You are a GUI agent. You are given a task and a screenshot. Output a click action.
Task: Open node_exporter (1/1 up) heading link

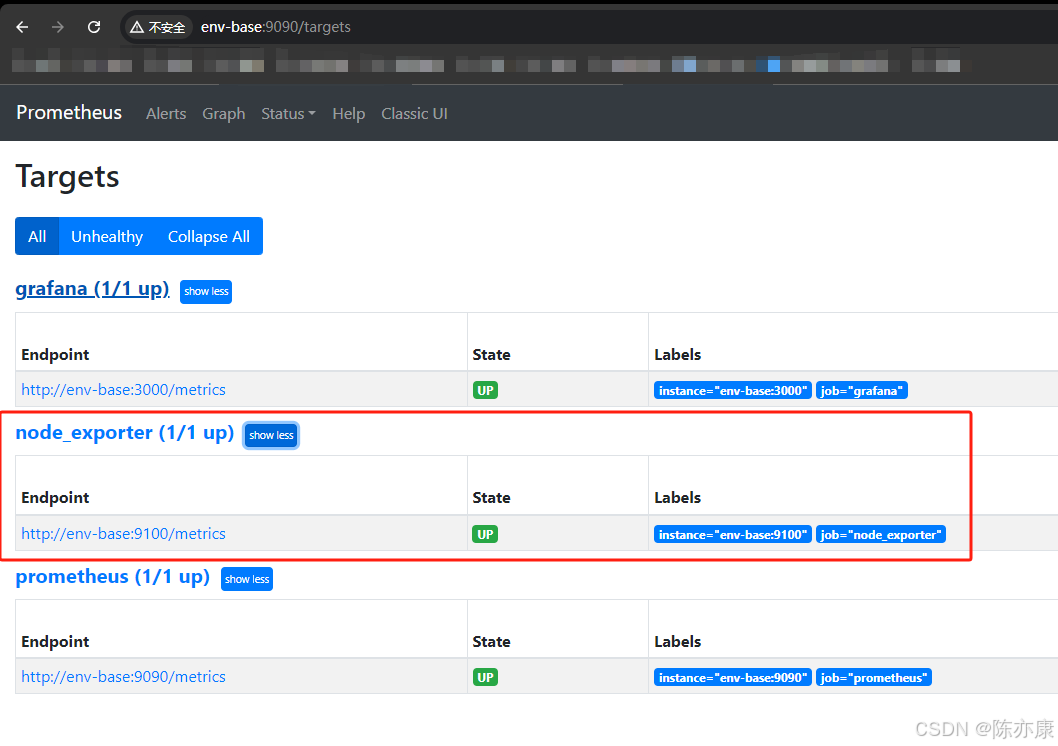[x=125, y=432]
